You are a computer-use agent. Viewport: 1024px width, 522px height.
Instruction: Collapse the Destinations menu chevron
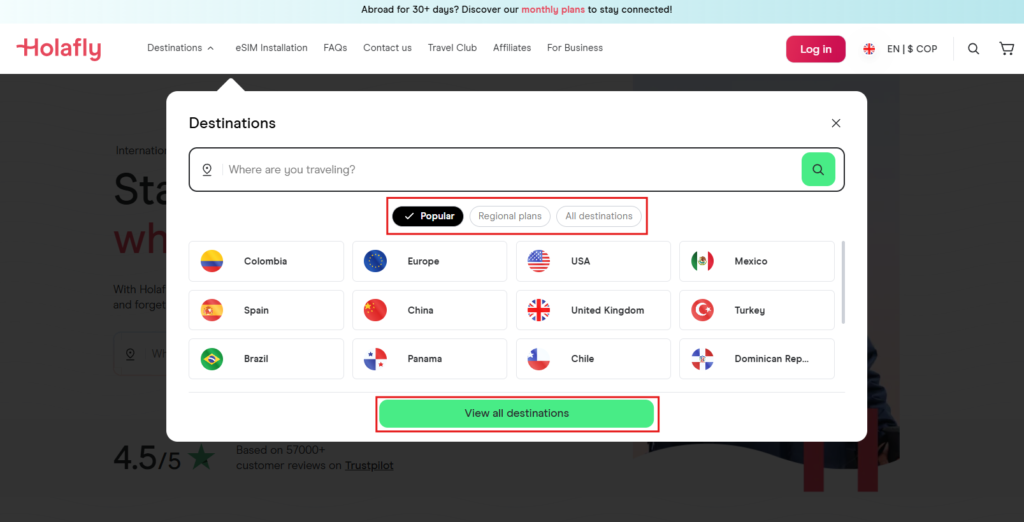point(210,48)
